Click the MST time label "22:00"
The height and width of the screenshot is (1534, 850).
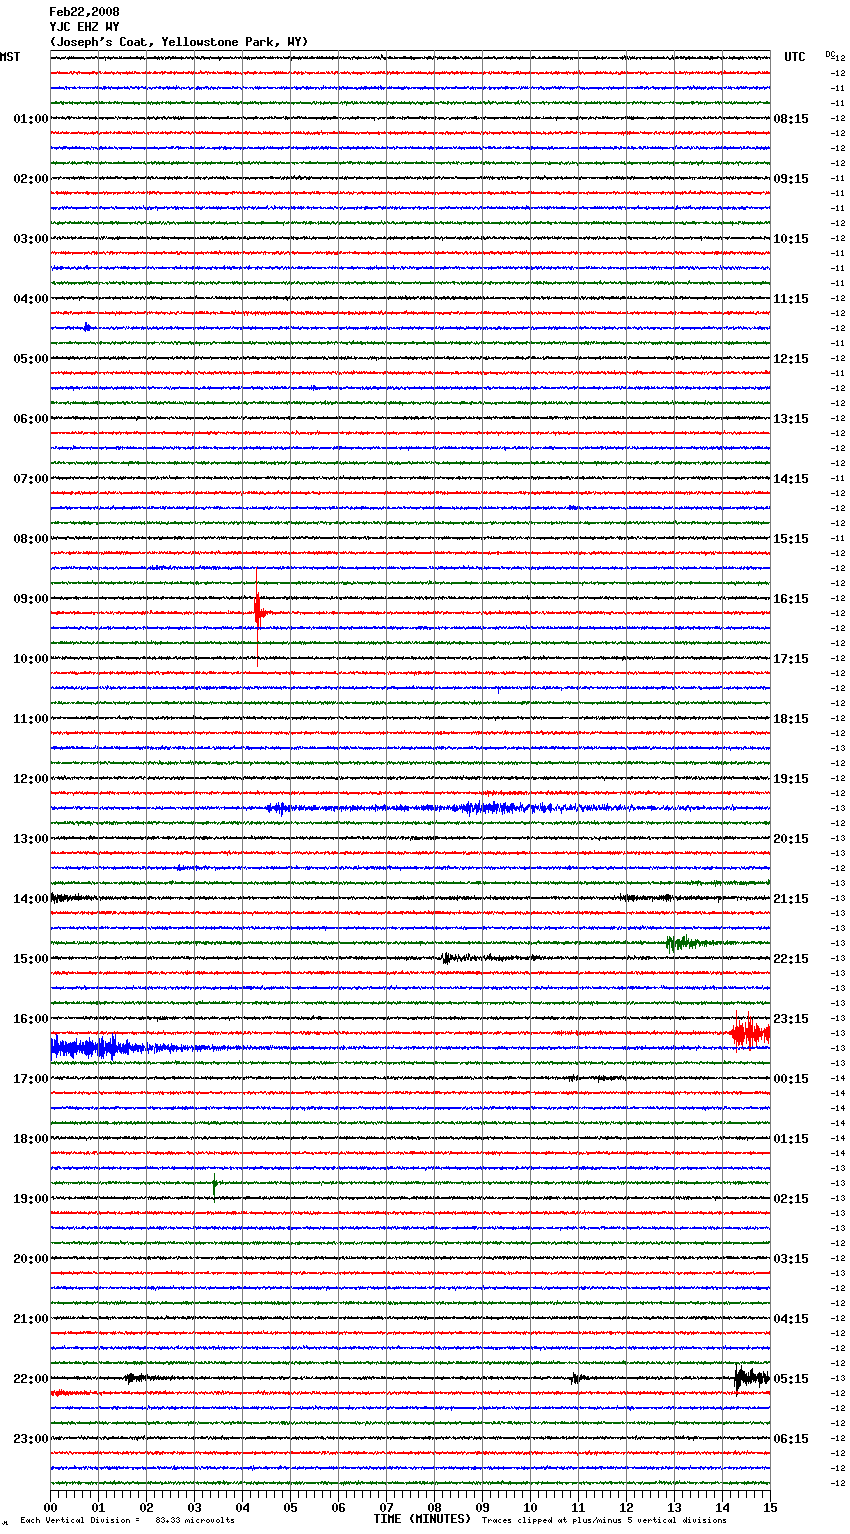coord(31,1379)
